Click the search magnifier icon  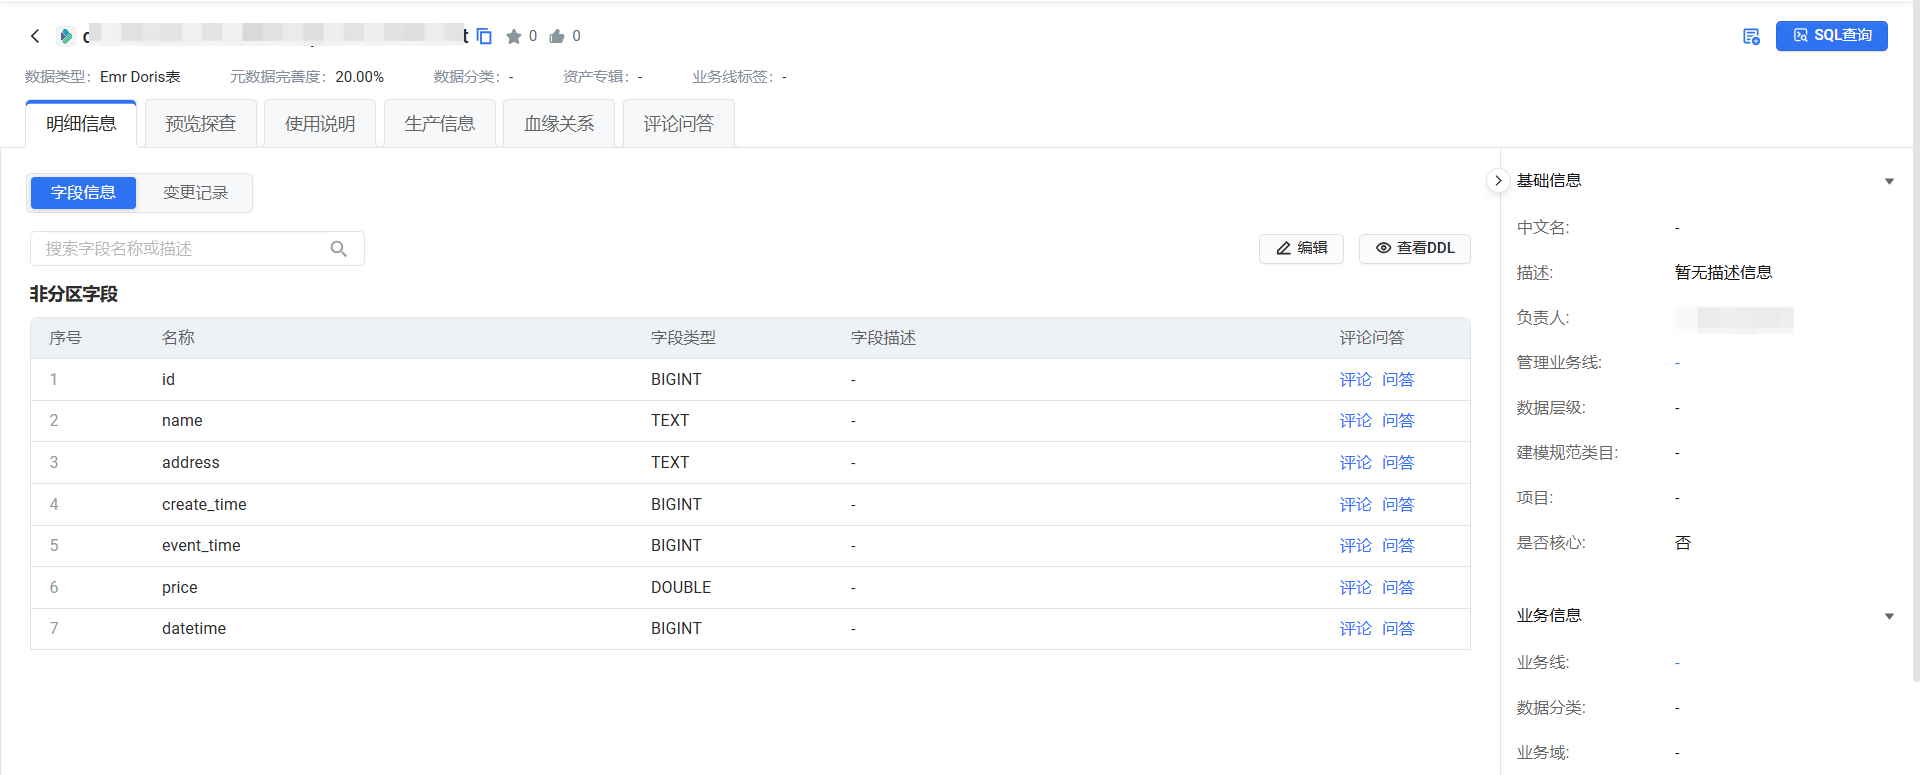[339, 249]
